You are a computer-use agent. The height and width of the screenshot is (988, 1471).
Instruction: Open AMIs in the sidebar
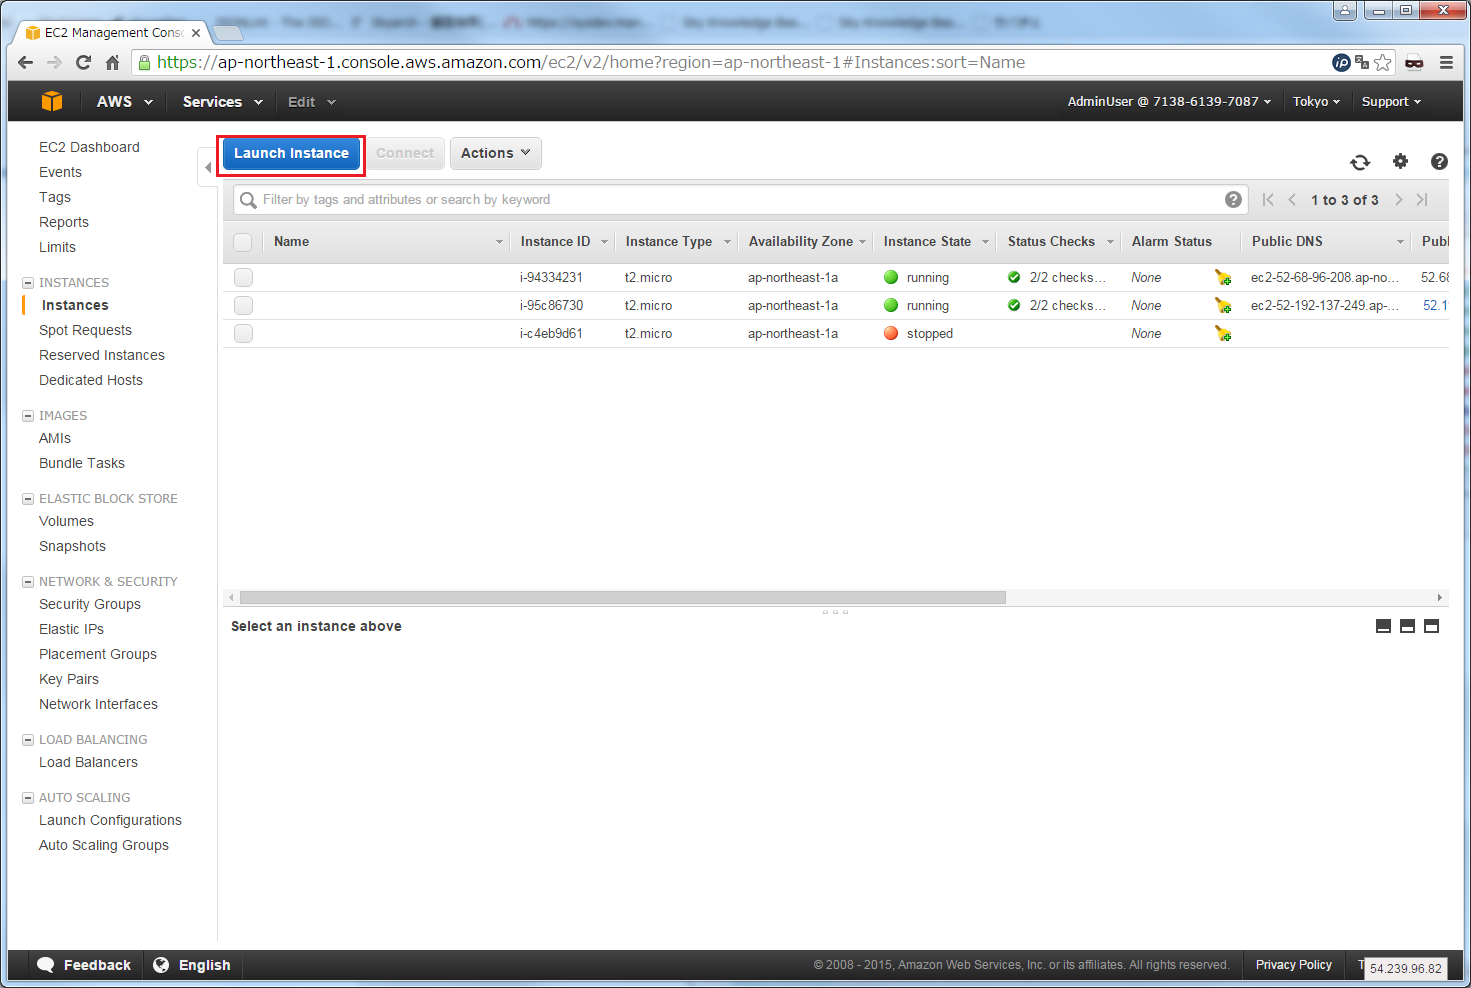[55, 438]
